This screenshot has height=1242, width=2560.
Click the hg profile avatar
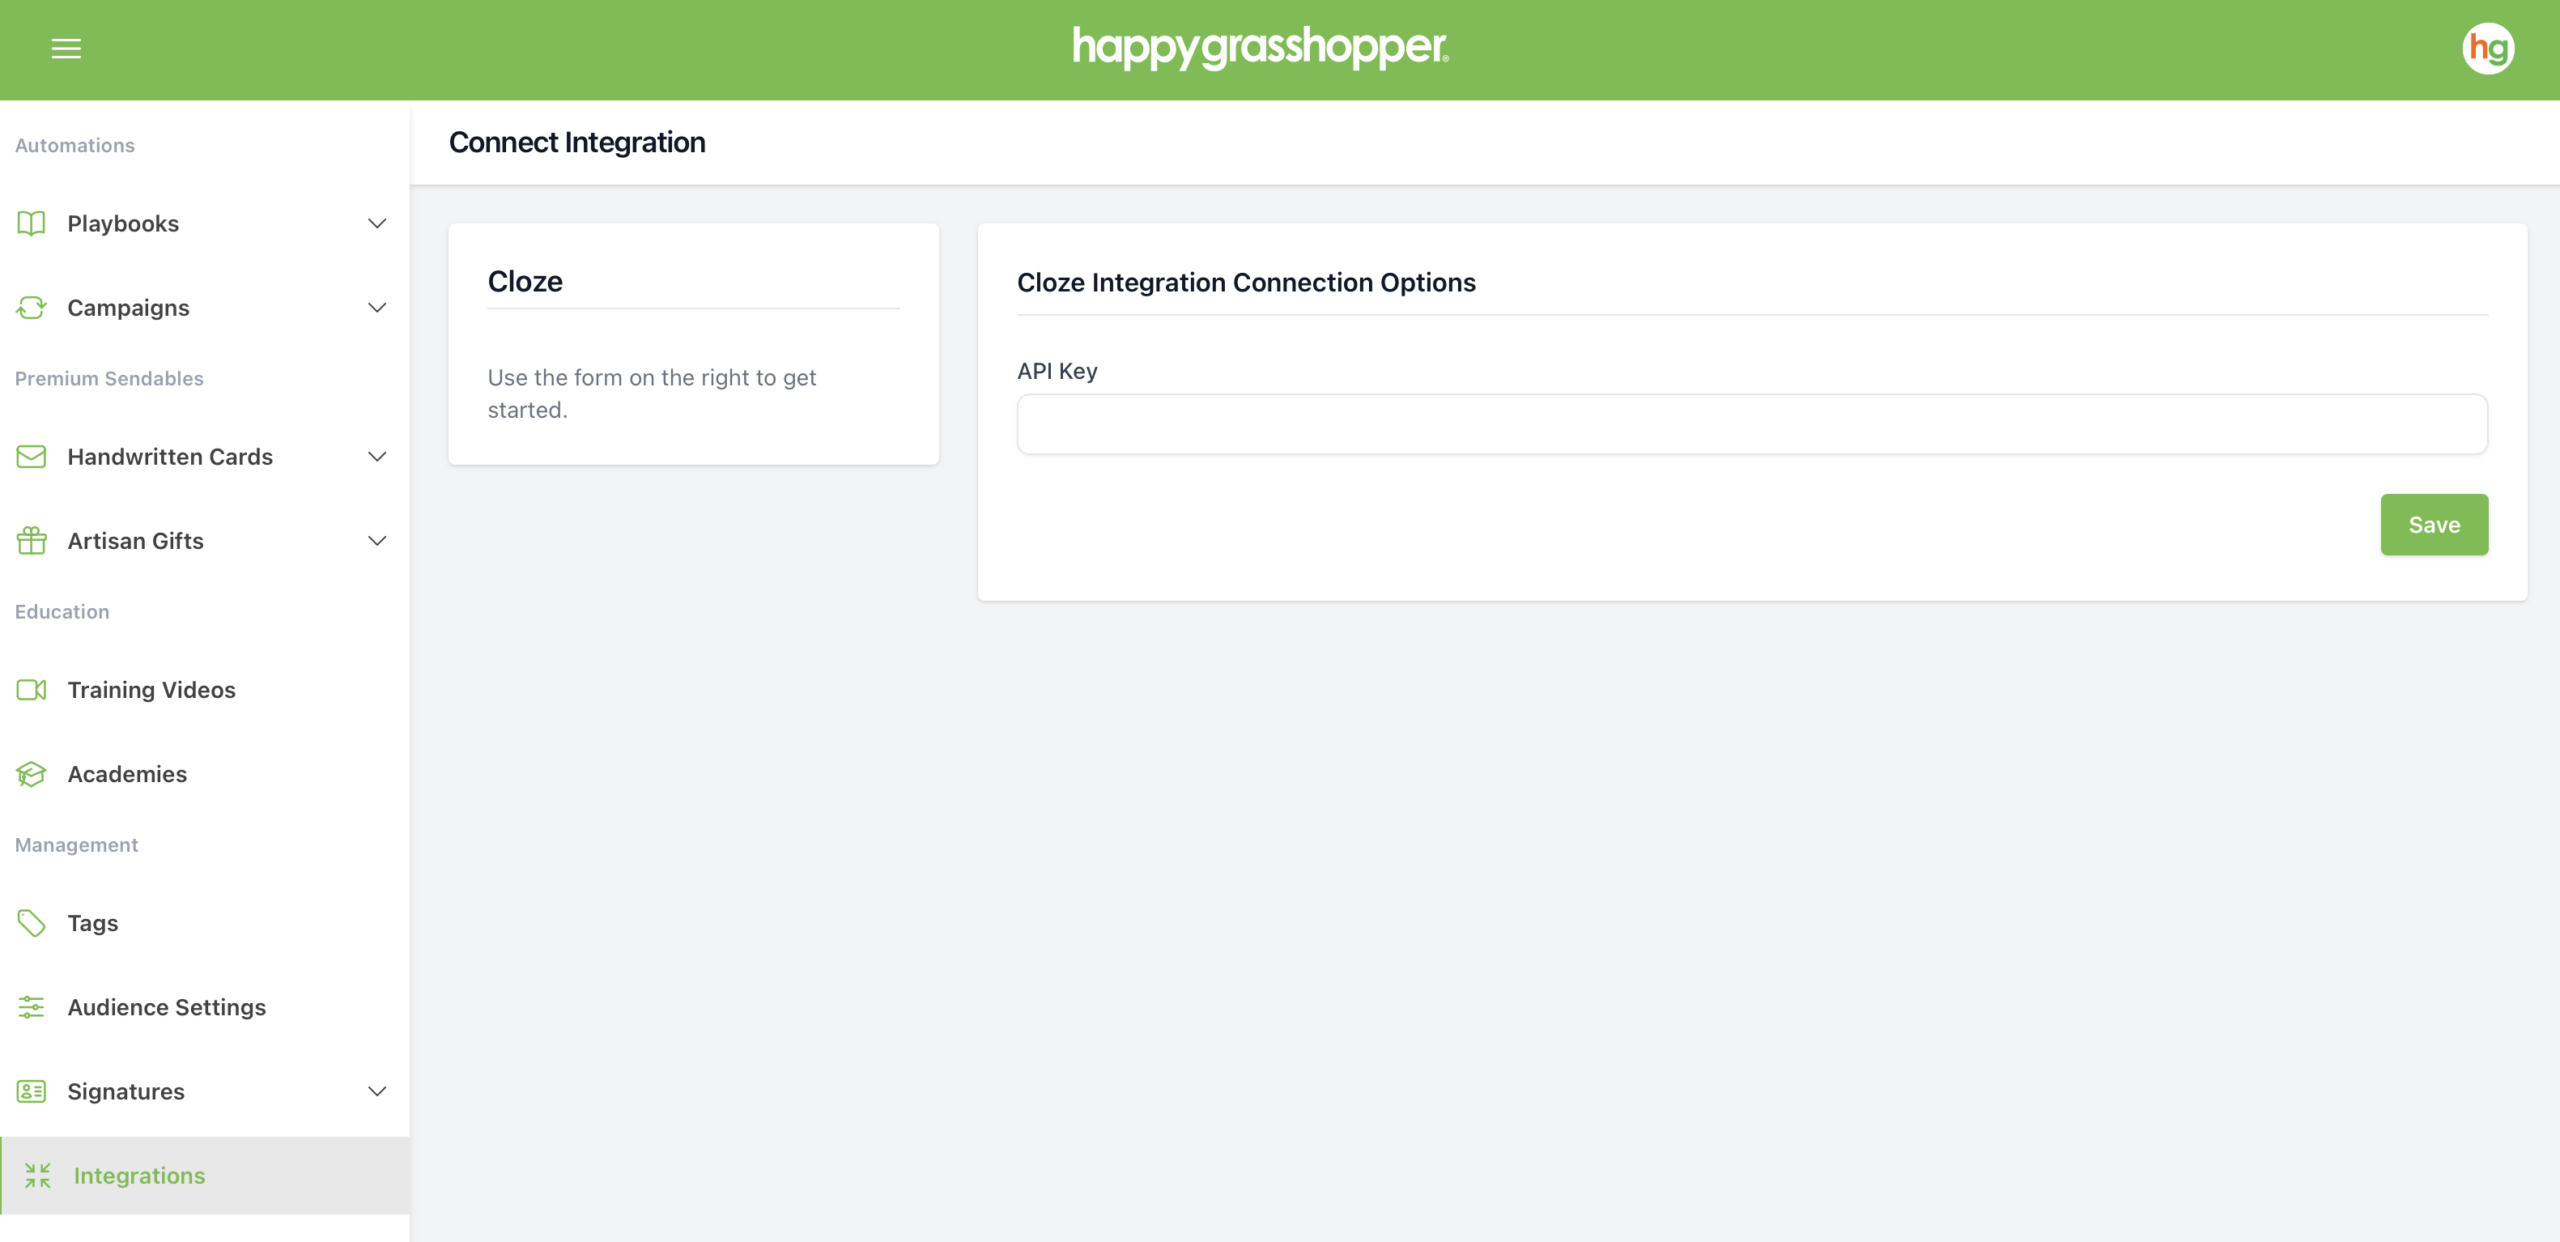point(2488,48)
